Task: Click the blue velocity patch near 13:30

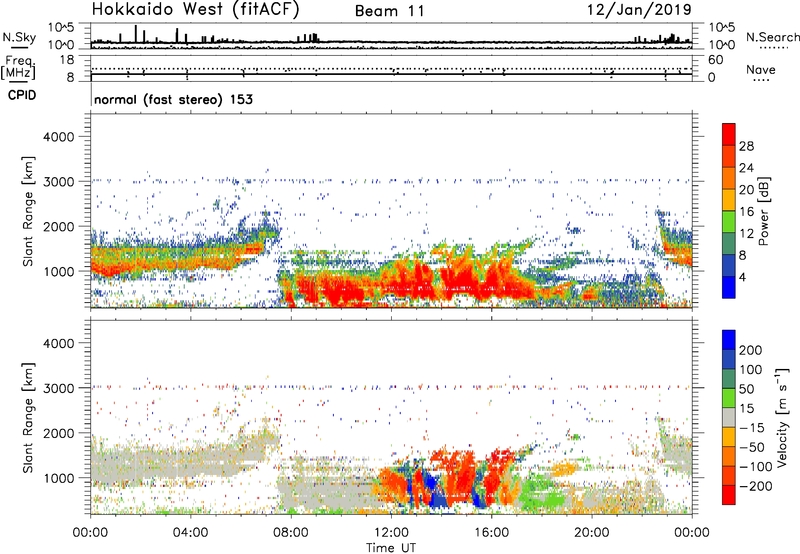Action: pos(433,485)
